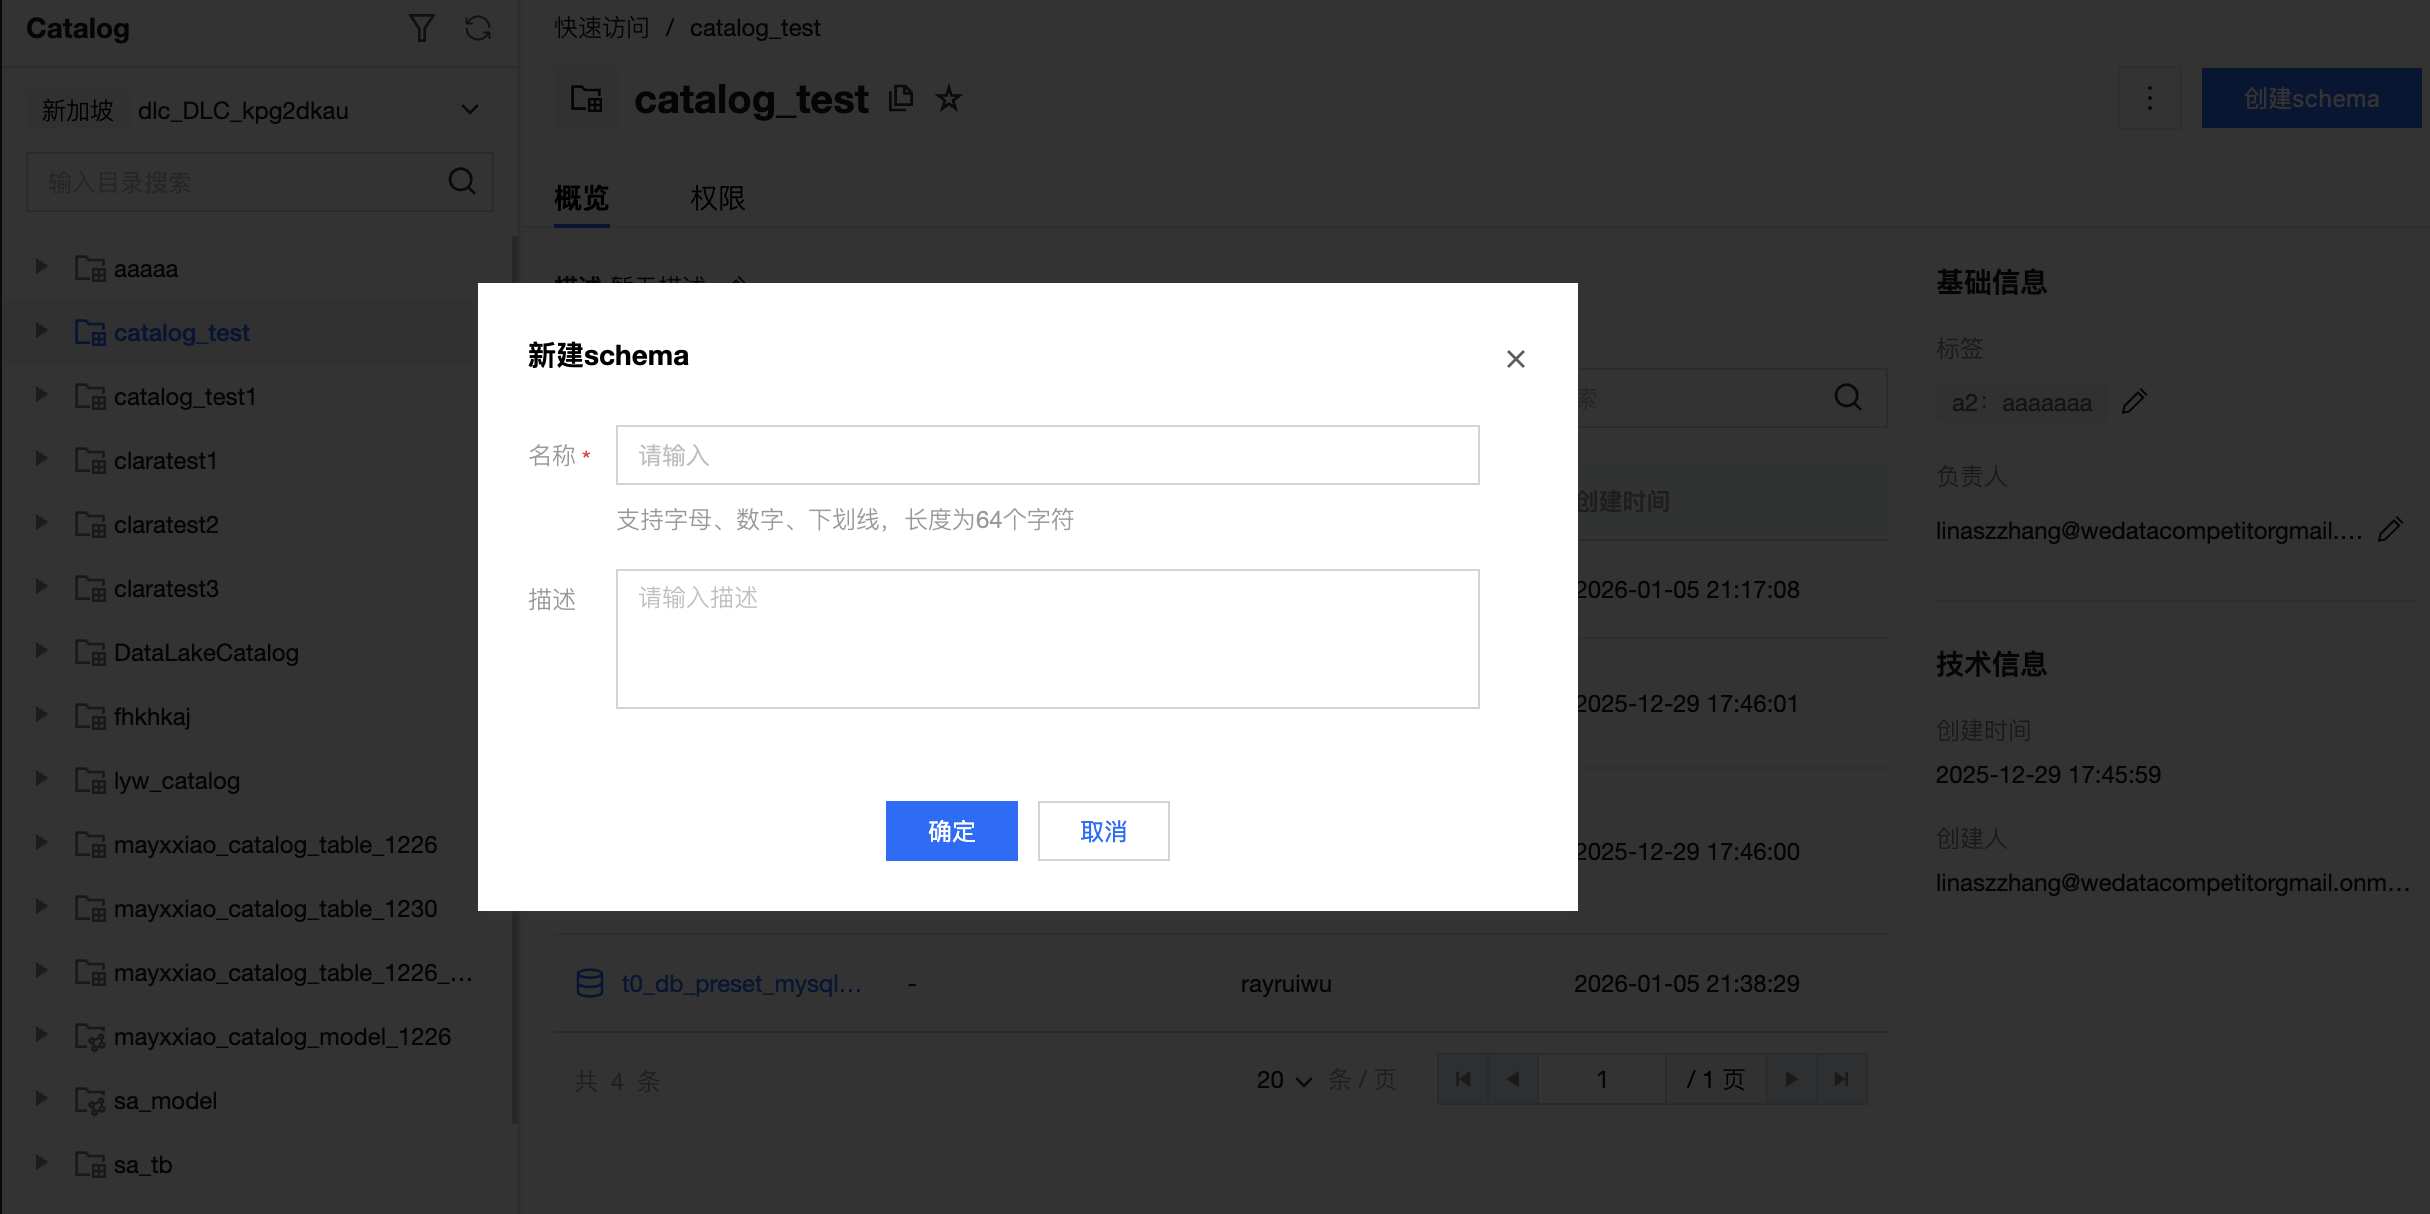Expand the DataLakeCatalog tree node
2430x1214 pixels.
[x=41, y=651]
